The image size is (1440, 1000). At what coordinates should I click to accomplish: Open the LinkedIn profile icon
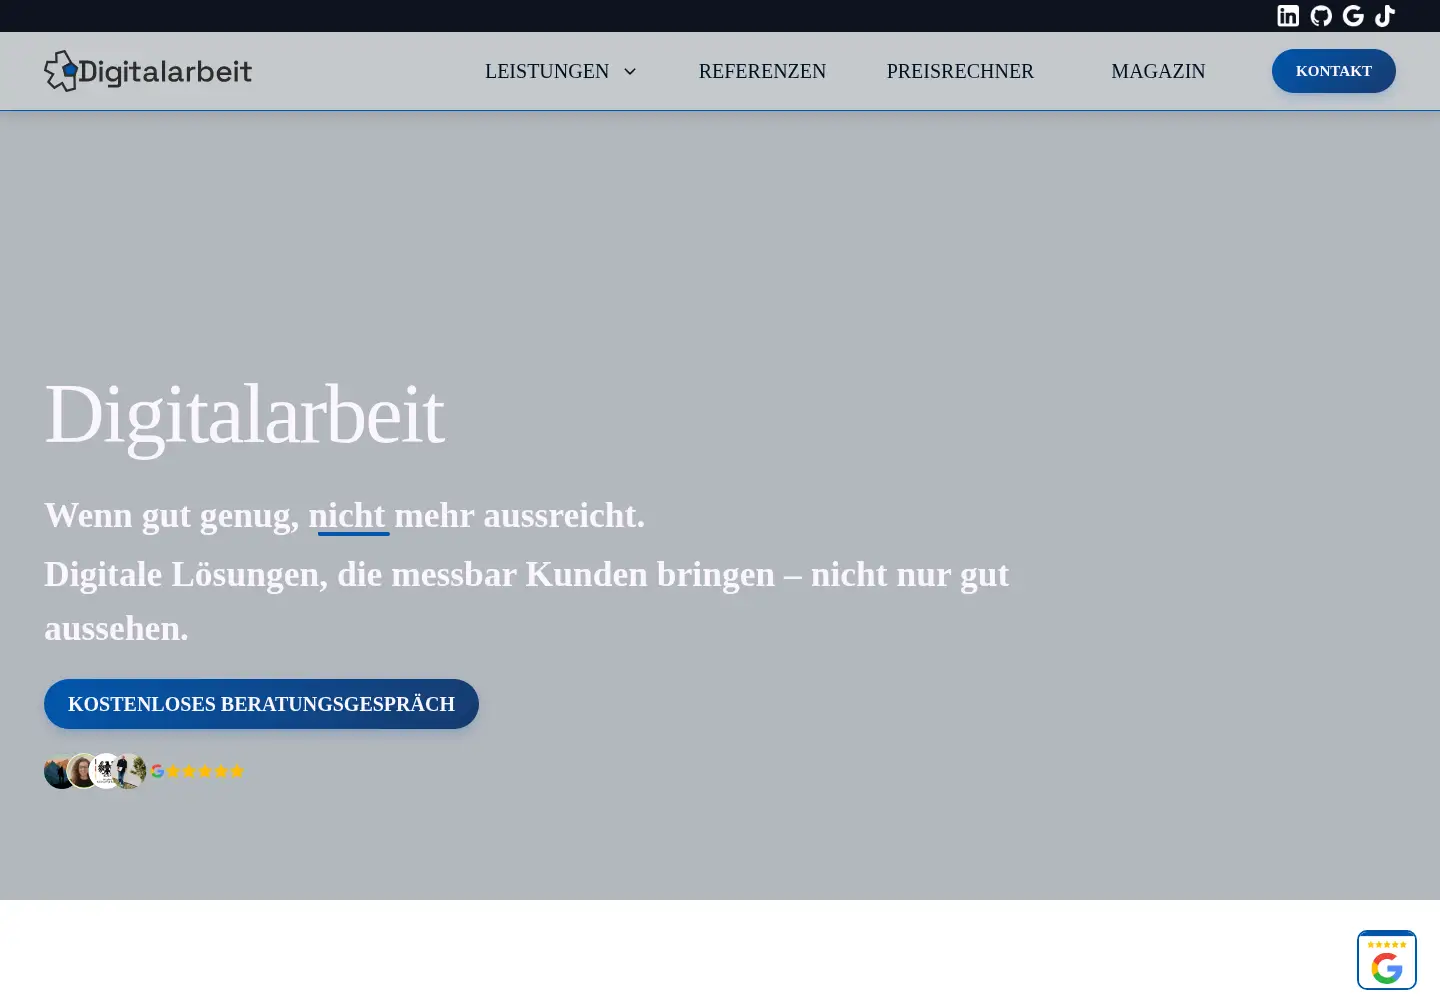pos(1288,16)
